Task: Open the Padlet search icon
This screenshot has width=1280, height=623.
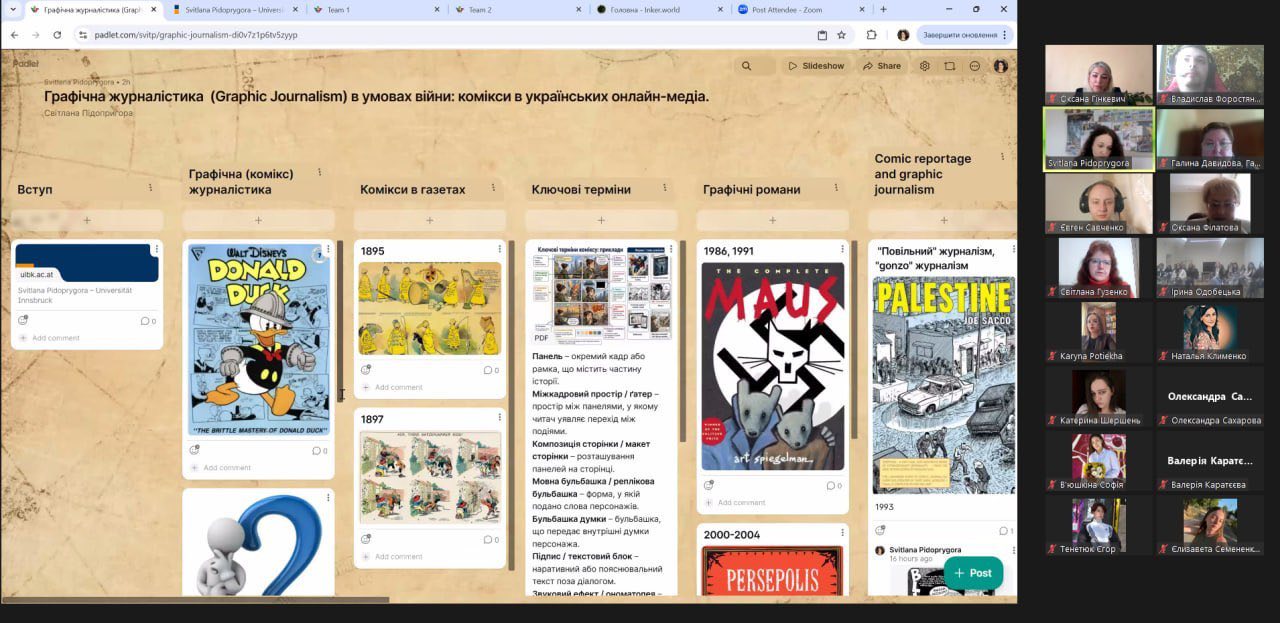Action: tap(746, 66)
